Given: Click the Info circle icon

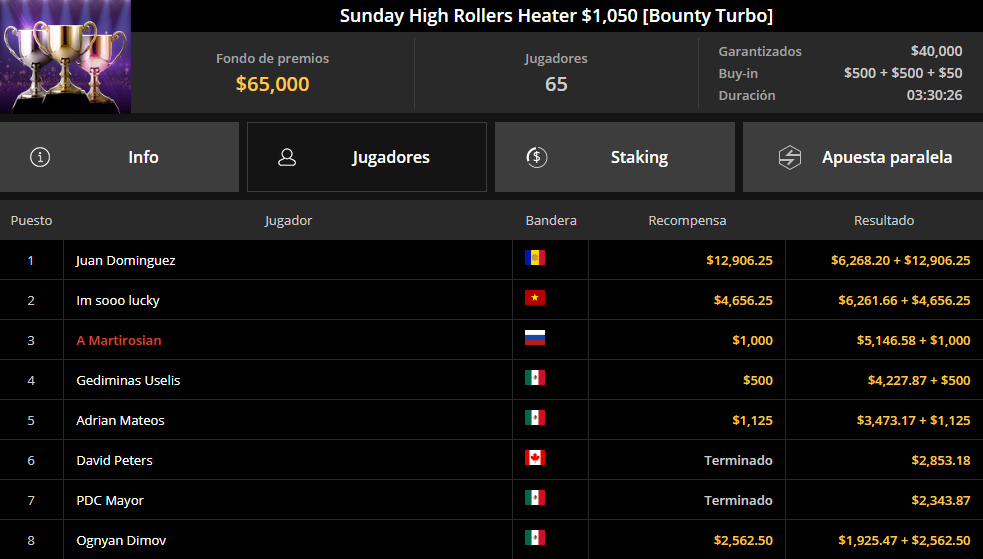Looking at the screenshot, I should (40, 157).
